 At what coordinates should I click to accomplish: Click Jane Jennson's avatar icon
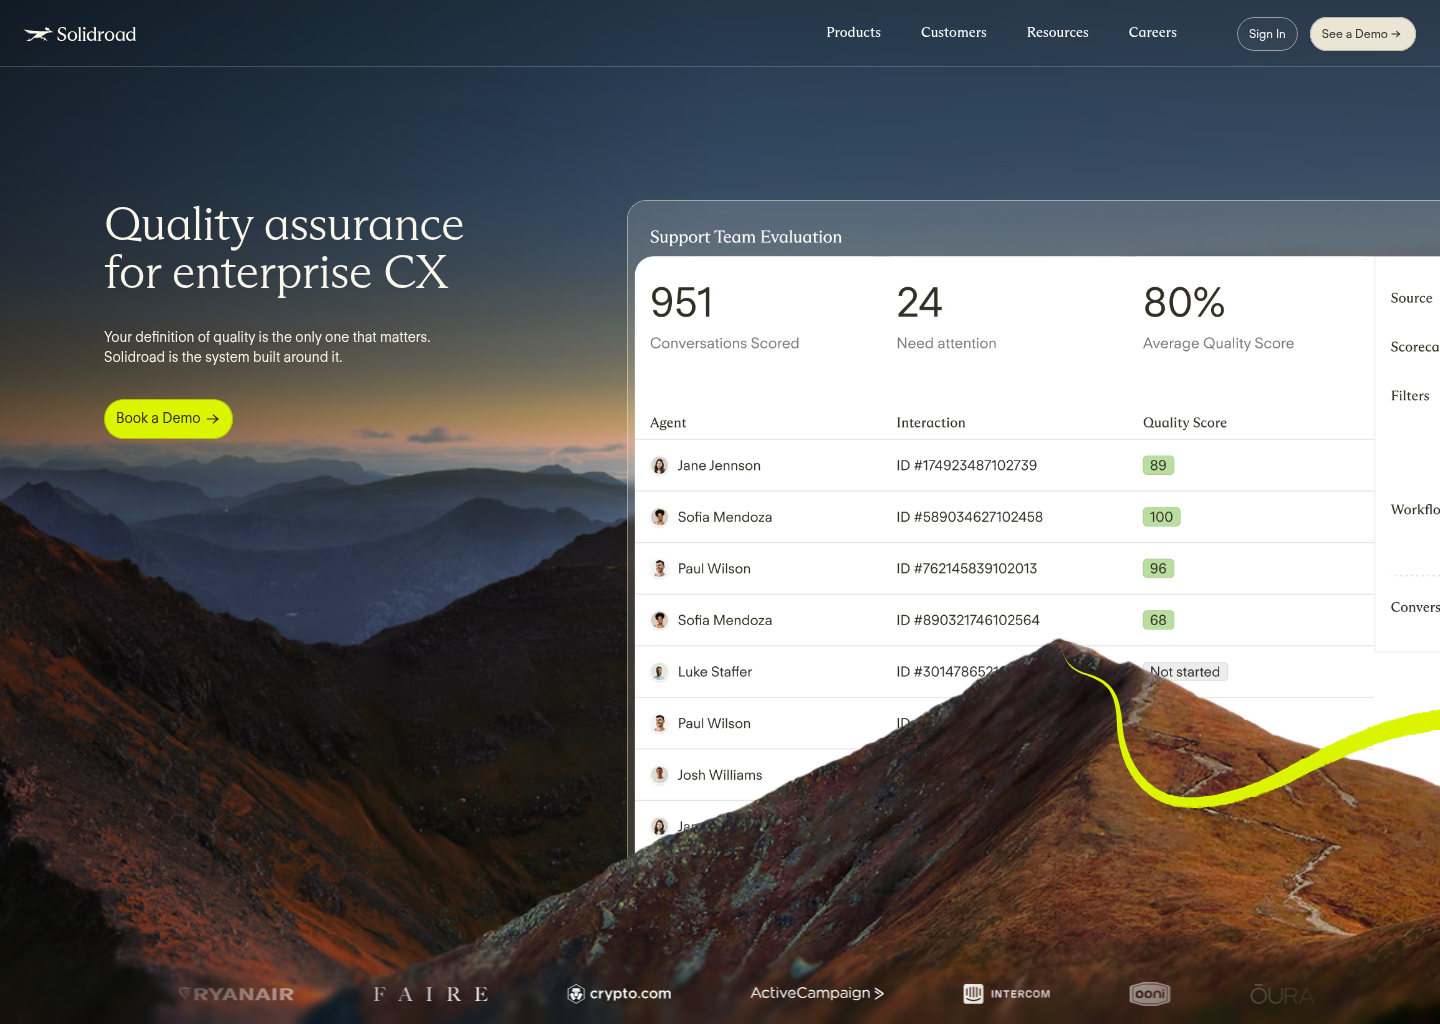point(660,466)
